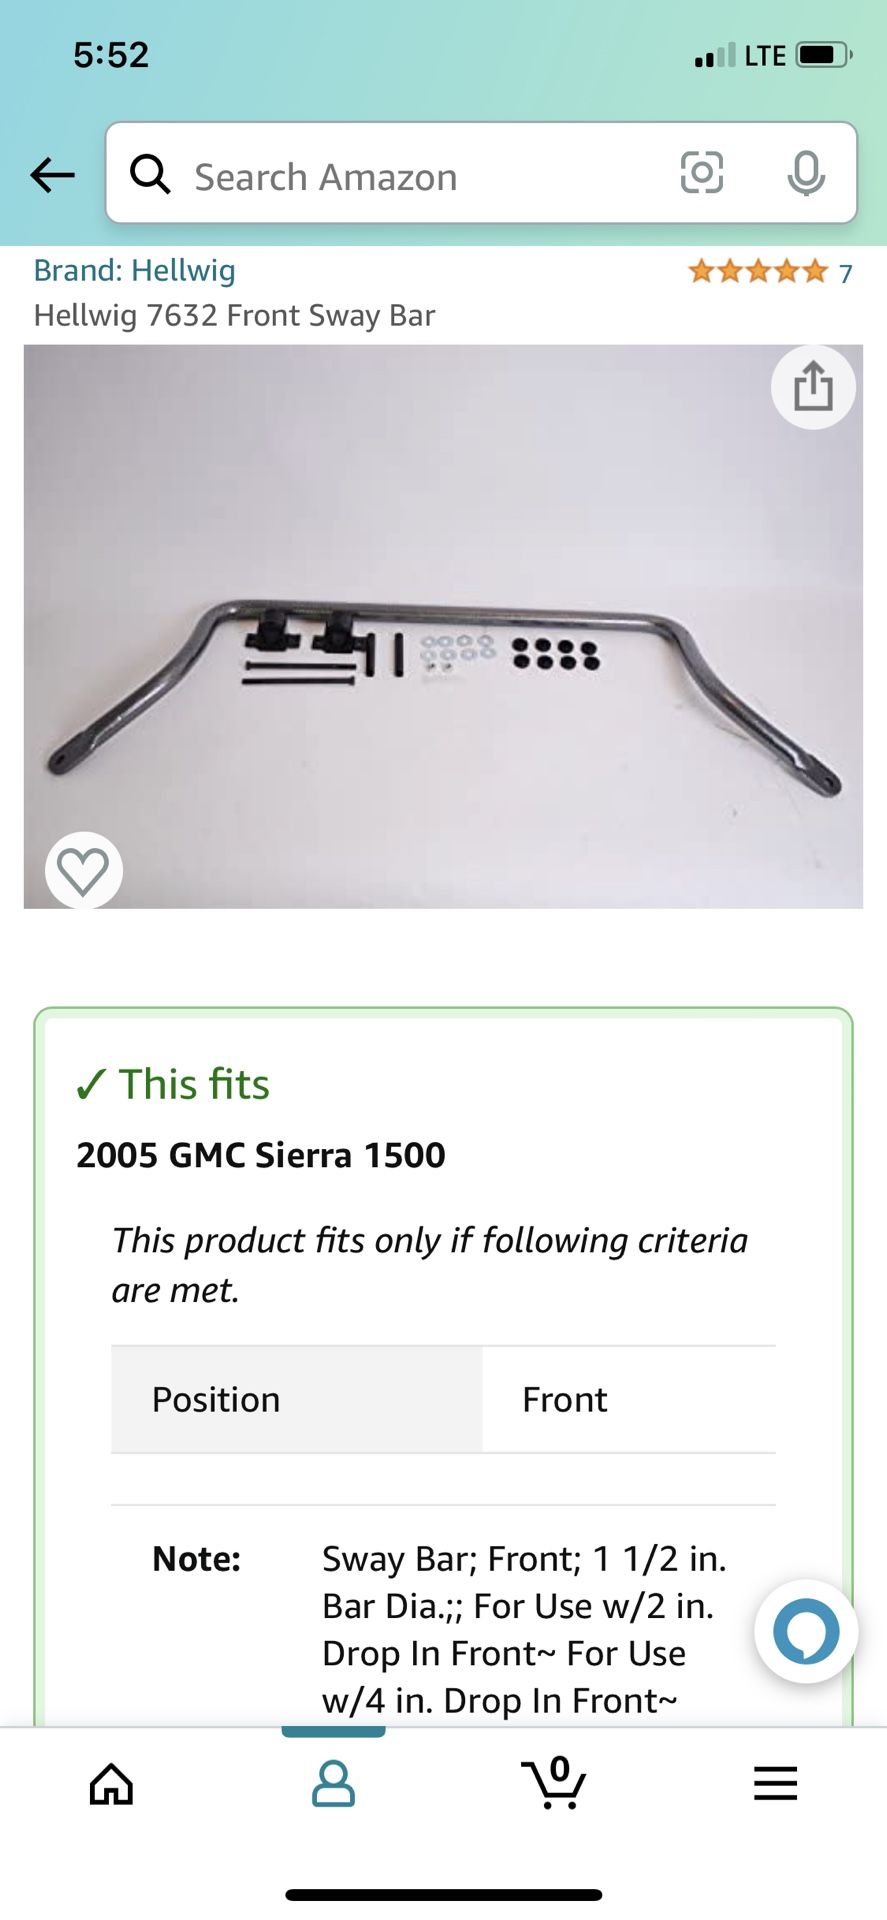Go to the Home tab
Screen dimensions: 887x1920
click(111, 1784)
